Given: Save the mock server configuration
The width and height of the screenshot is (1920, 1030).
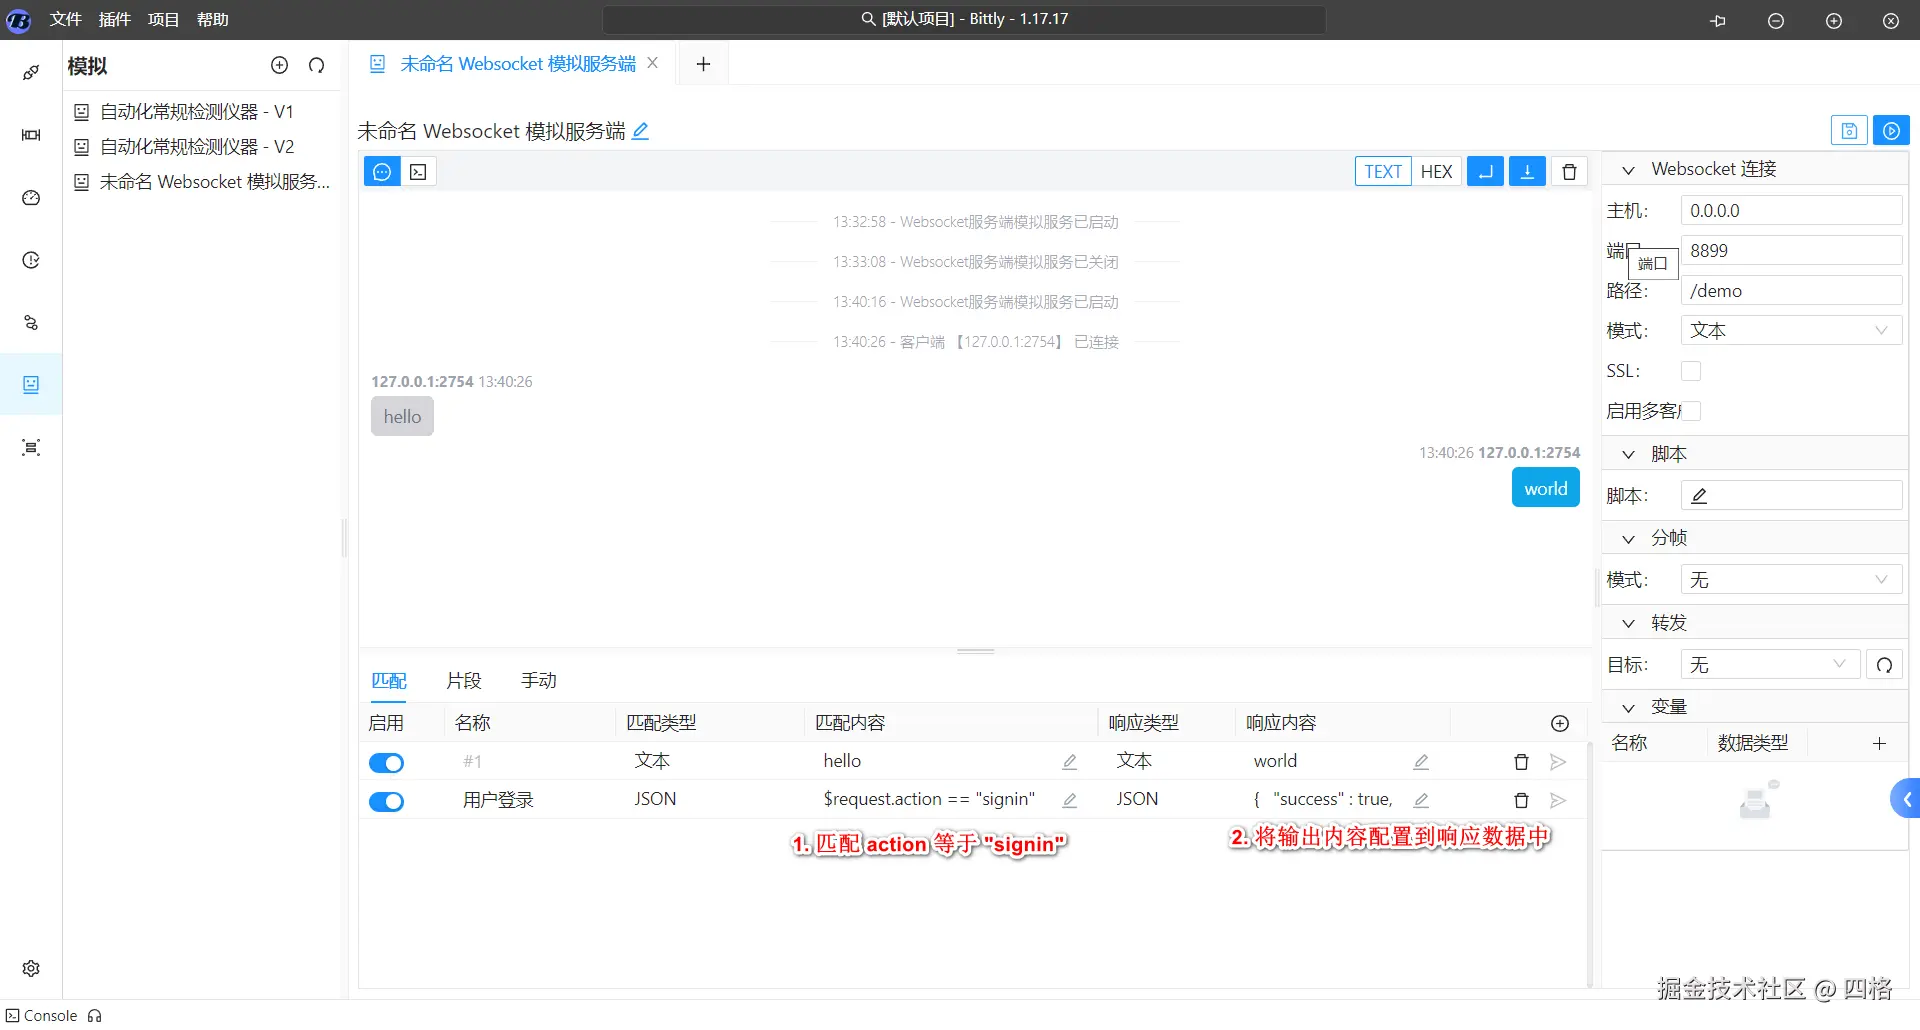Looking at the screenshot, I should pos(1849,131).
